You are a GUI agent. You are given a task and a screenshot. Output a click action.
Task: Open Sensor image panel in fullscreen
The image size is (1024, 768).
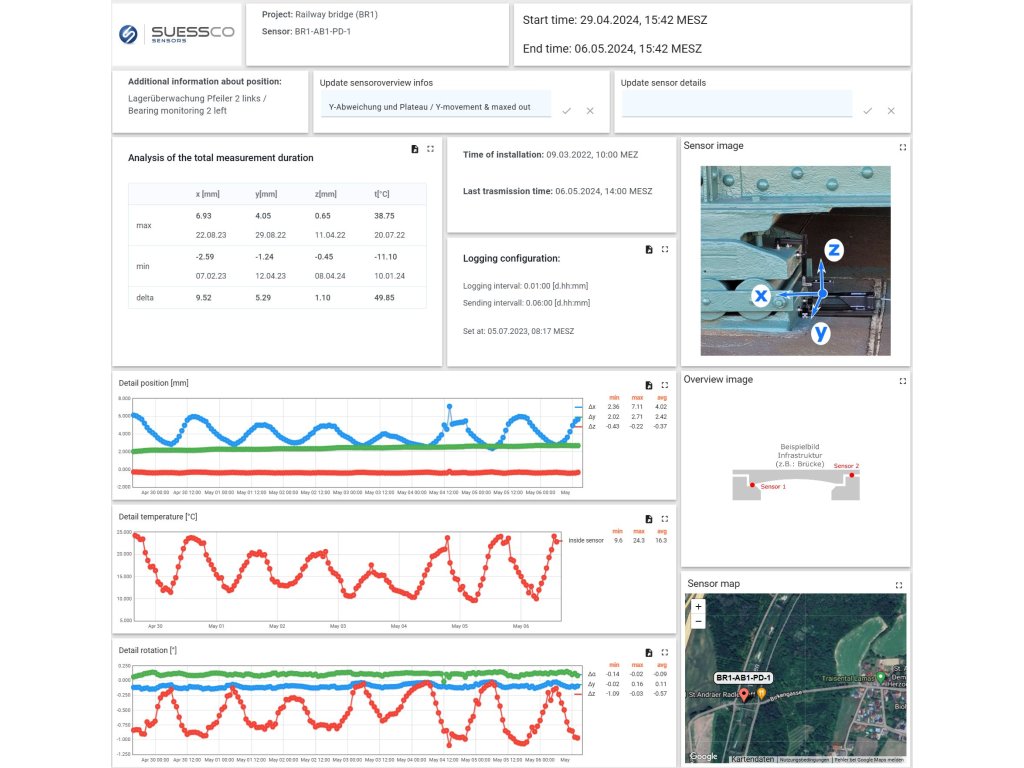[x=903, y=147]
